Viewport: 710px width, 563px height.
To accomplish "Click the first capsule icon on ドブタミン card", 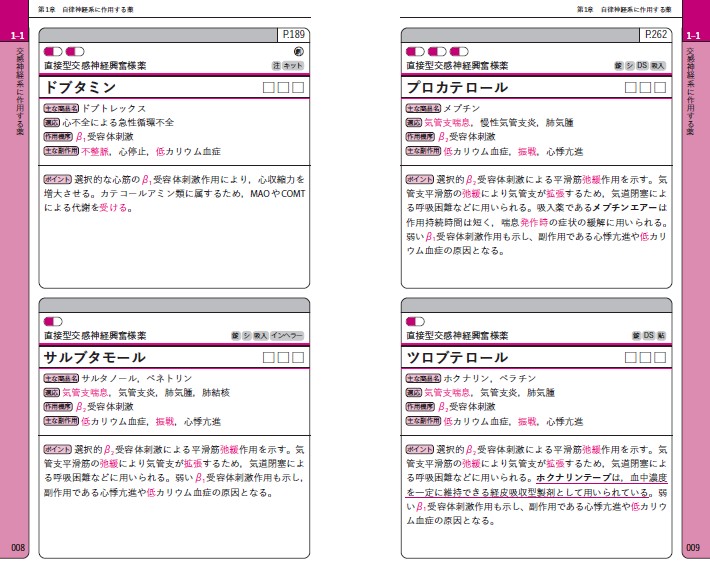I will [x=53, y=50].
